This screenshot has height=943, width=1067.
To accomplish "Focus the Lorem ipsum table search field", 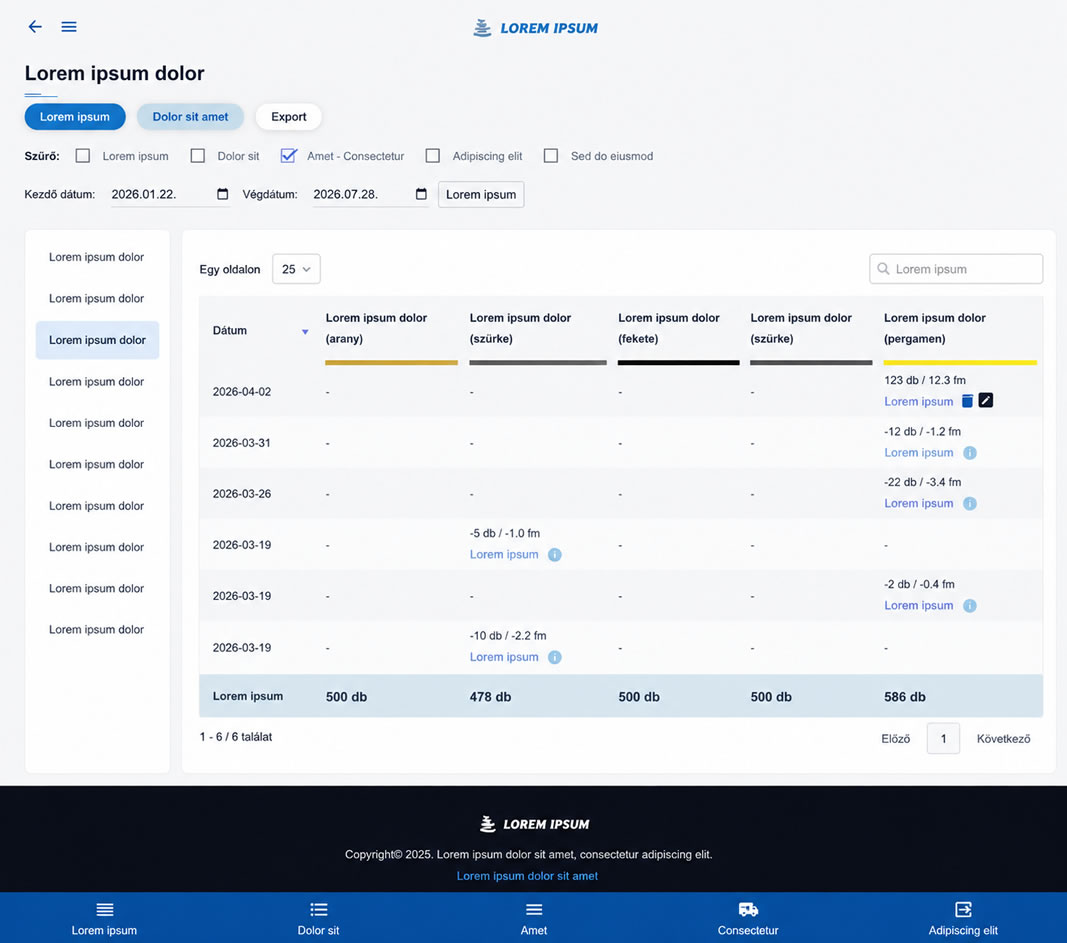I will 955,269.
